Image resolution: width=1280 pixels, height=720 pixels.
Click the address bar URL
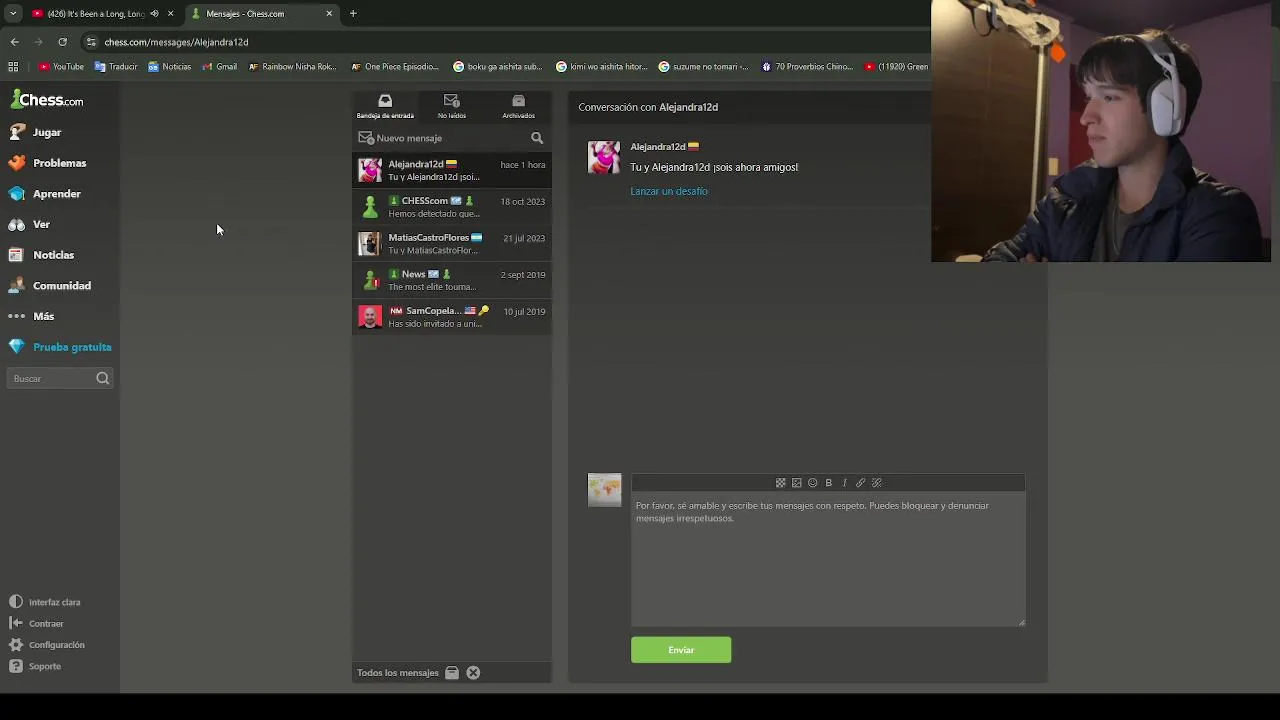176,42
